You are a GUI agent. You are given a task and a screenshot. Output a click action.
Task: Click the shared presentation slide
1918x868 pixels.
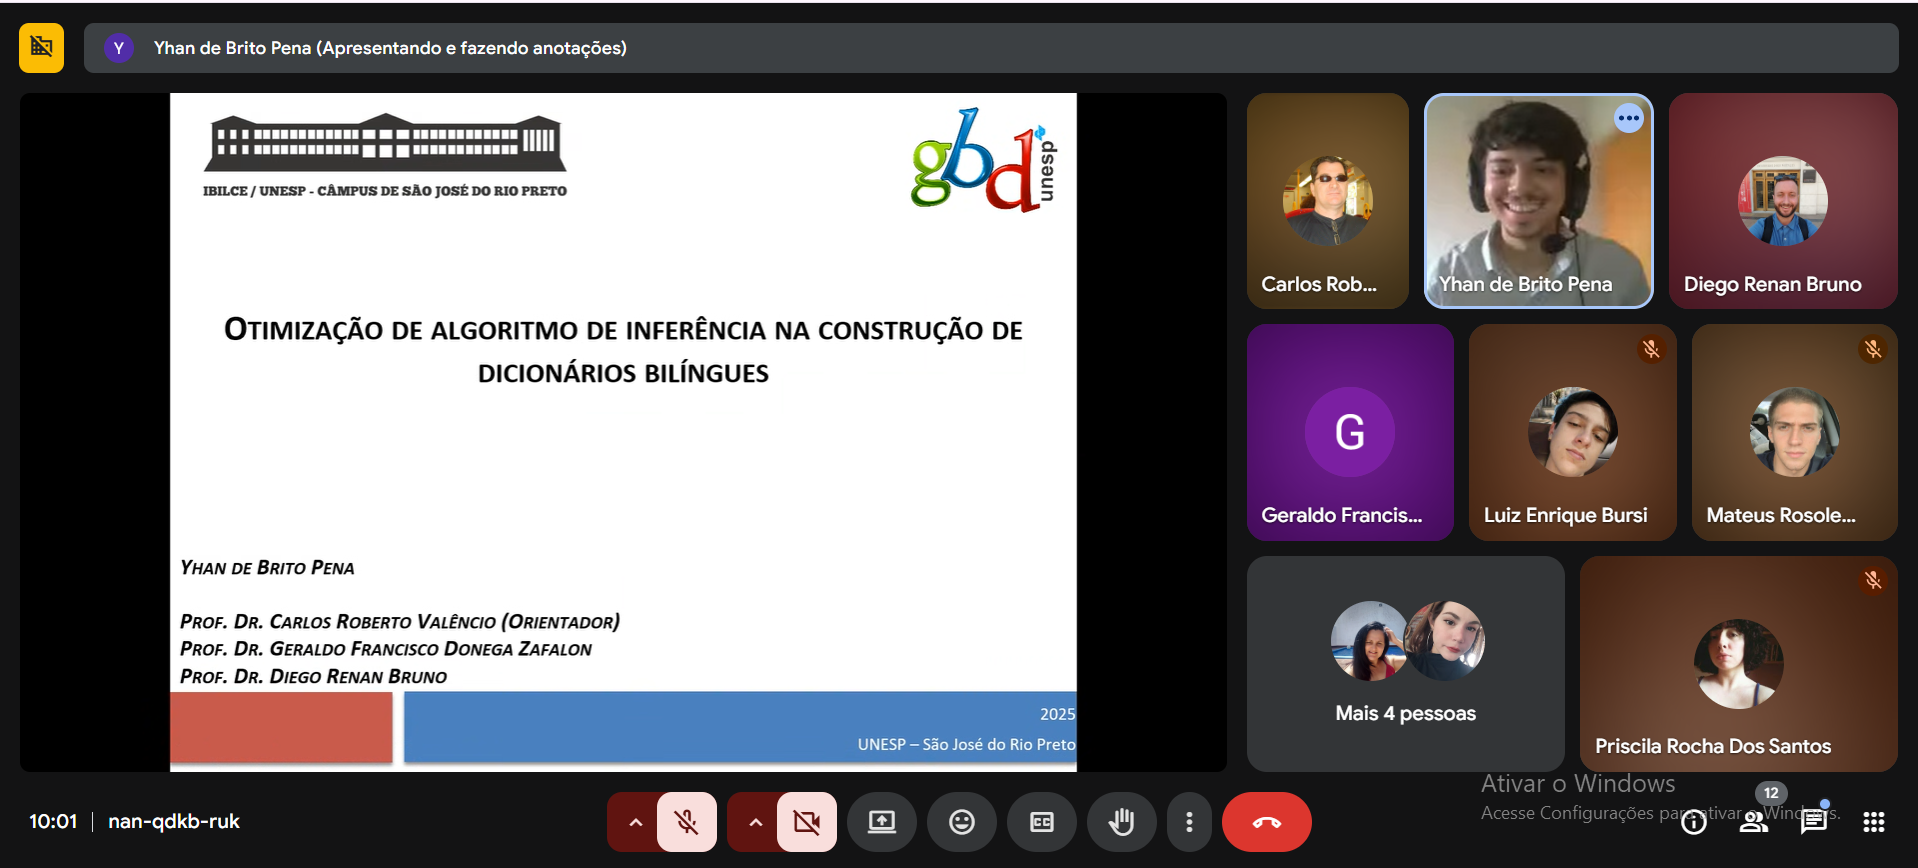click(x=623, y=432)
